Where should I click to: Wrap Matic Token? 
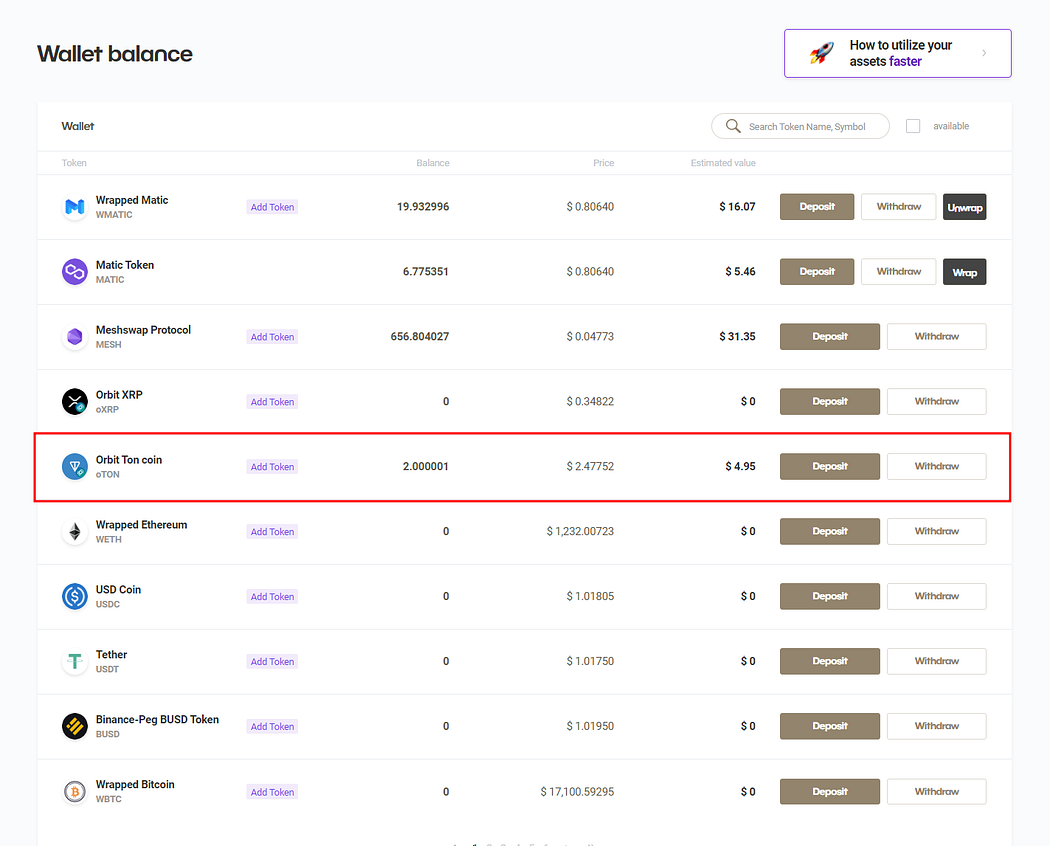[x=964, y=272]
